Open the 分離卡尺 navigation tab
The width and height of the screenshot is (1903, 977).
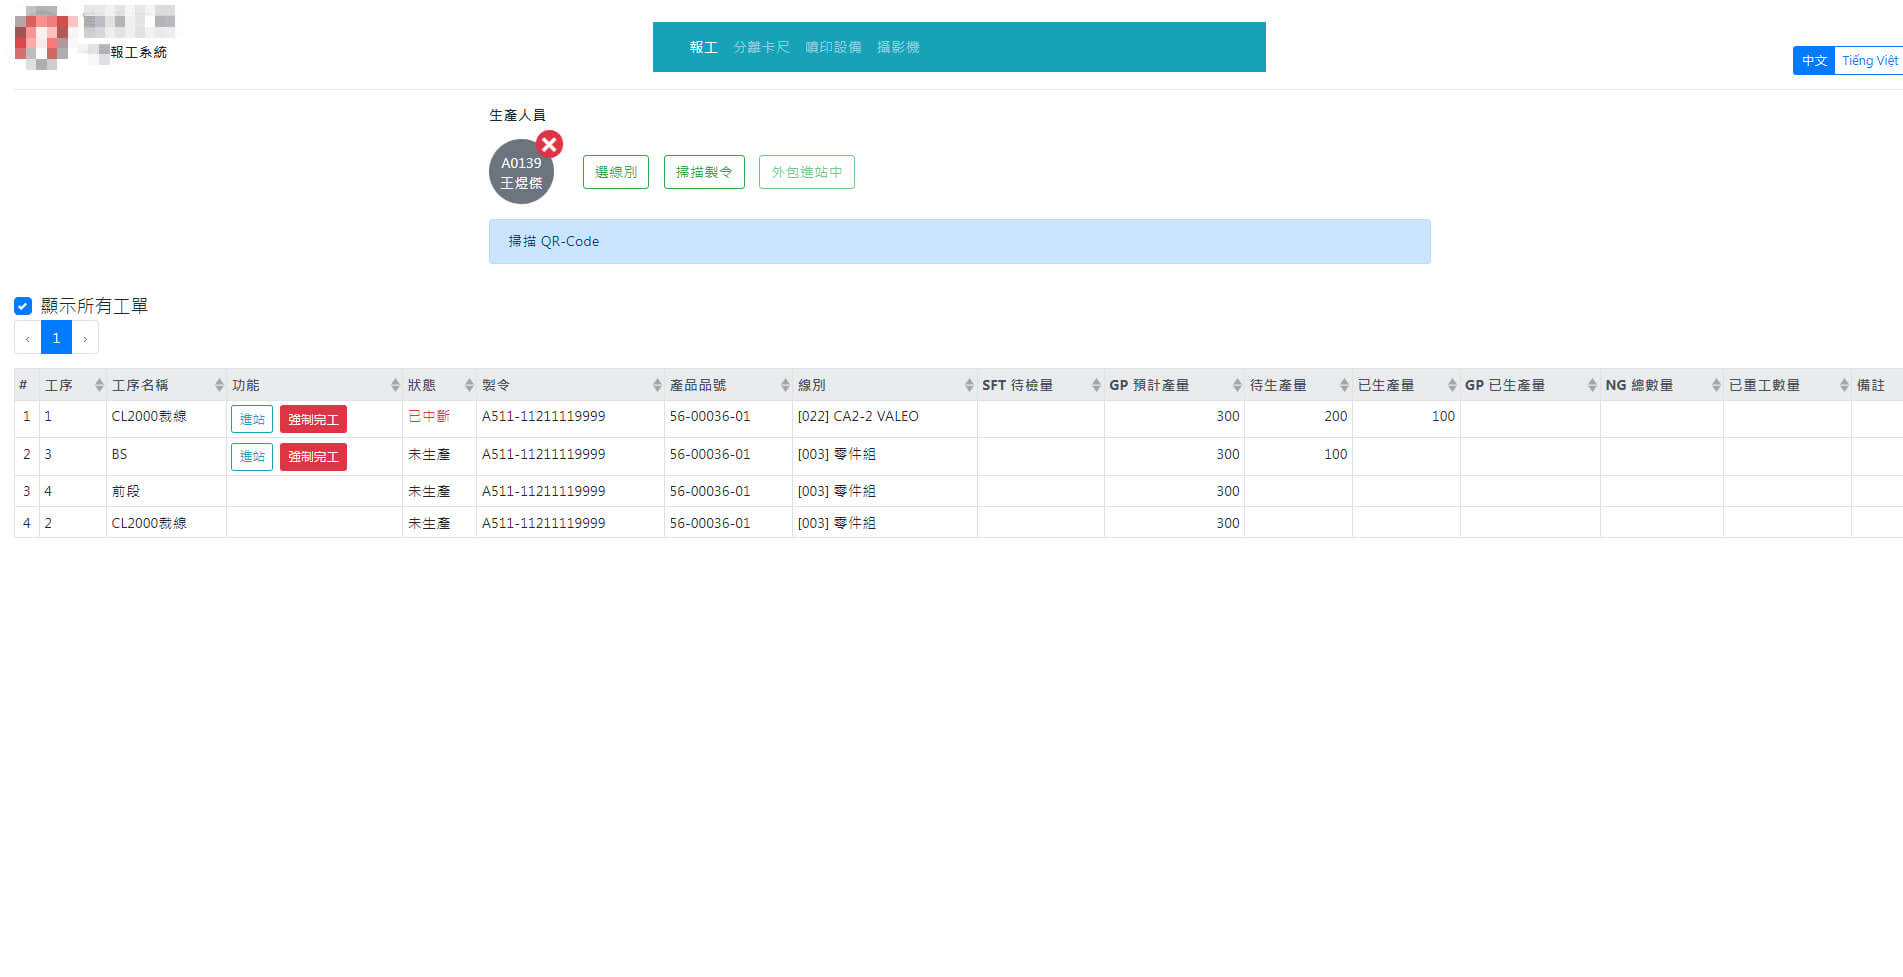point(761,47)
